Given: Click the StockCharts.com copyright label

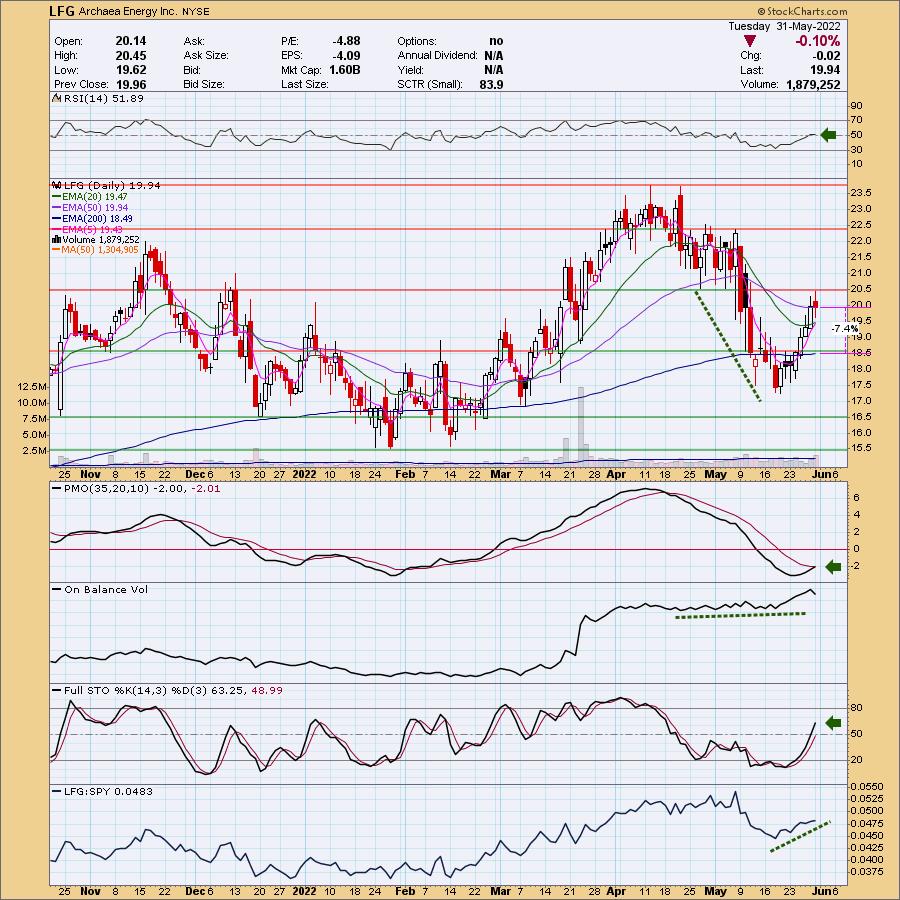Looking at the screenshot, I should coord(802,11).
